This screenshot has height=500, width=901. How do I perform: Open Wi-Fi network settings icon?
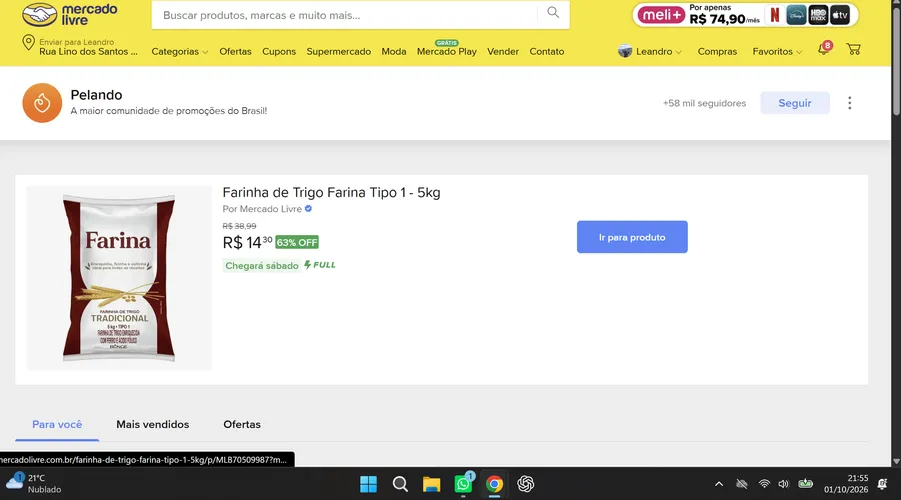click(764, 484)
